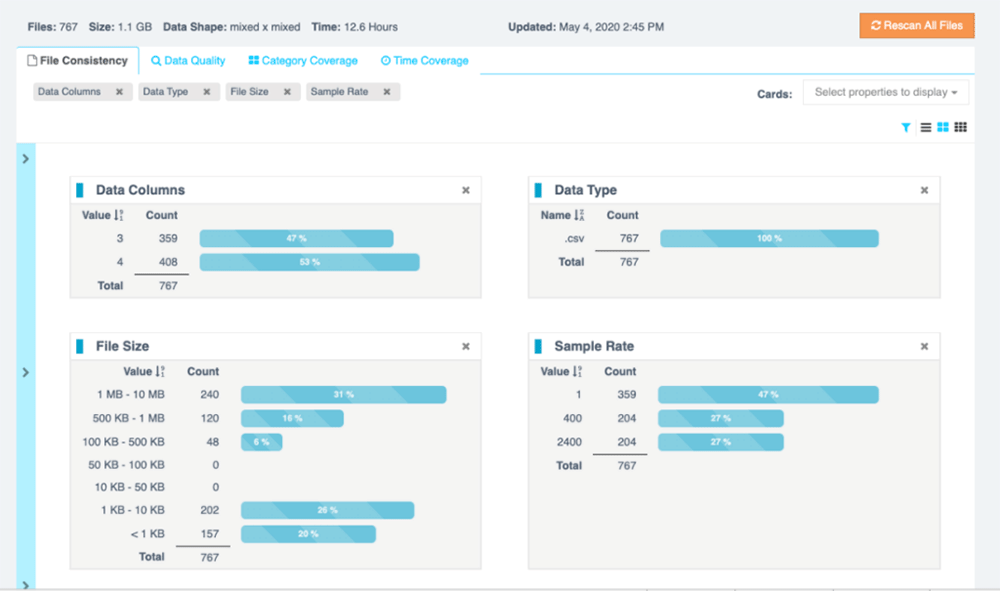Open the Select properties to display dropdown

click(886, 92)
